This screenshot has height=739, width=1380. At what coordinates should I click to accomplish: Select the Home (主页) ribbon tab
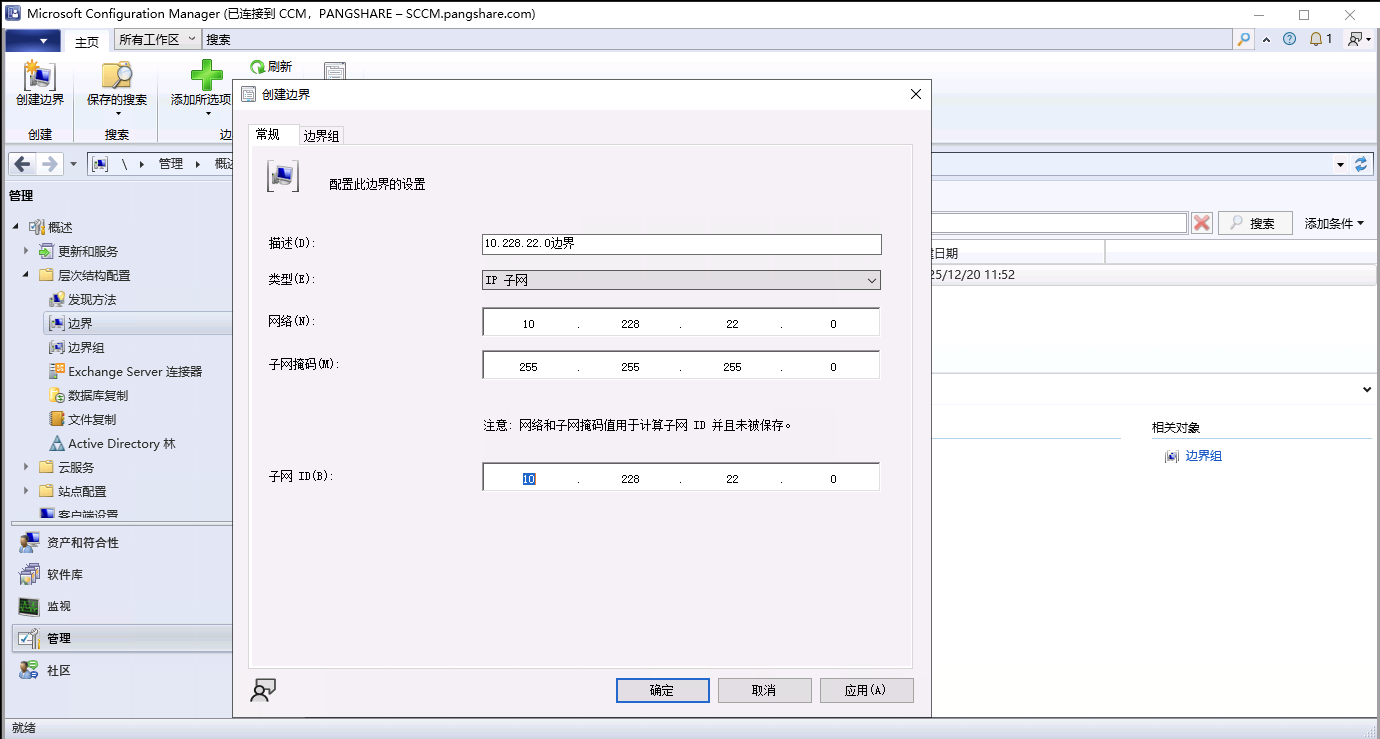click(87, 41)
